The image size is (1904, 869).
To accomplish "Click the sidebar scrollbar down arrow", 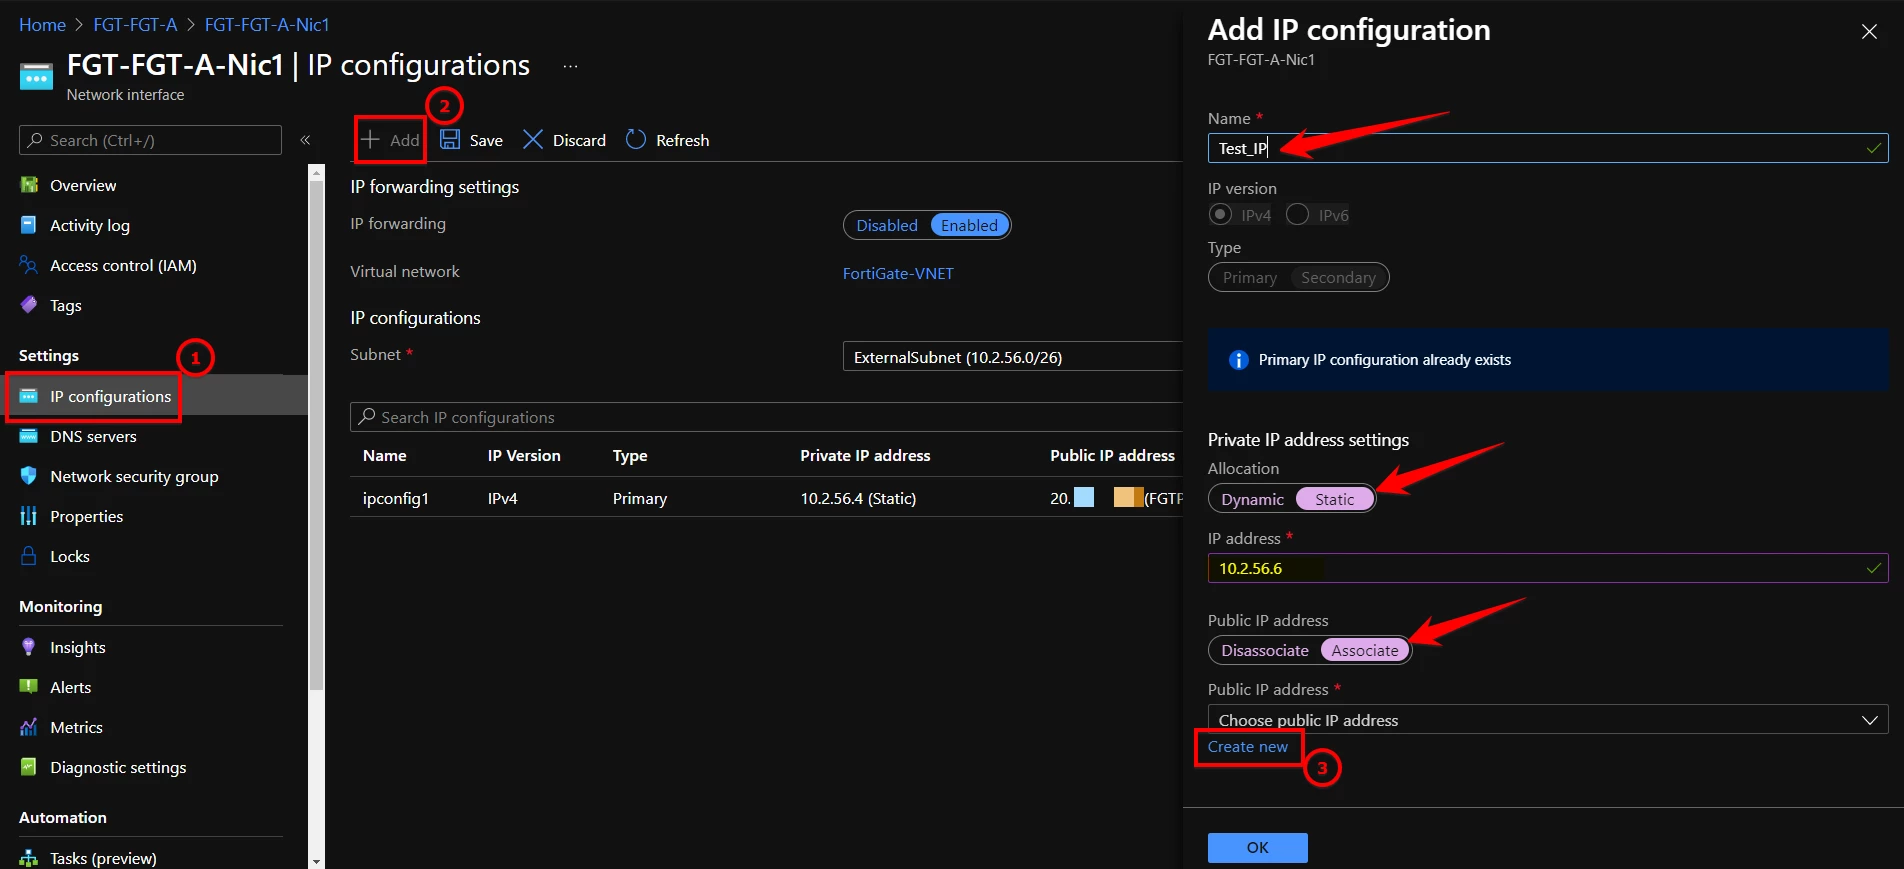I will pyautogui.click(x=316, y=860).
